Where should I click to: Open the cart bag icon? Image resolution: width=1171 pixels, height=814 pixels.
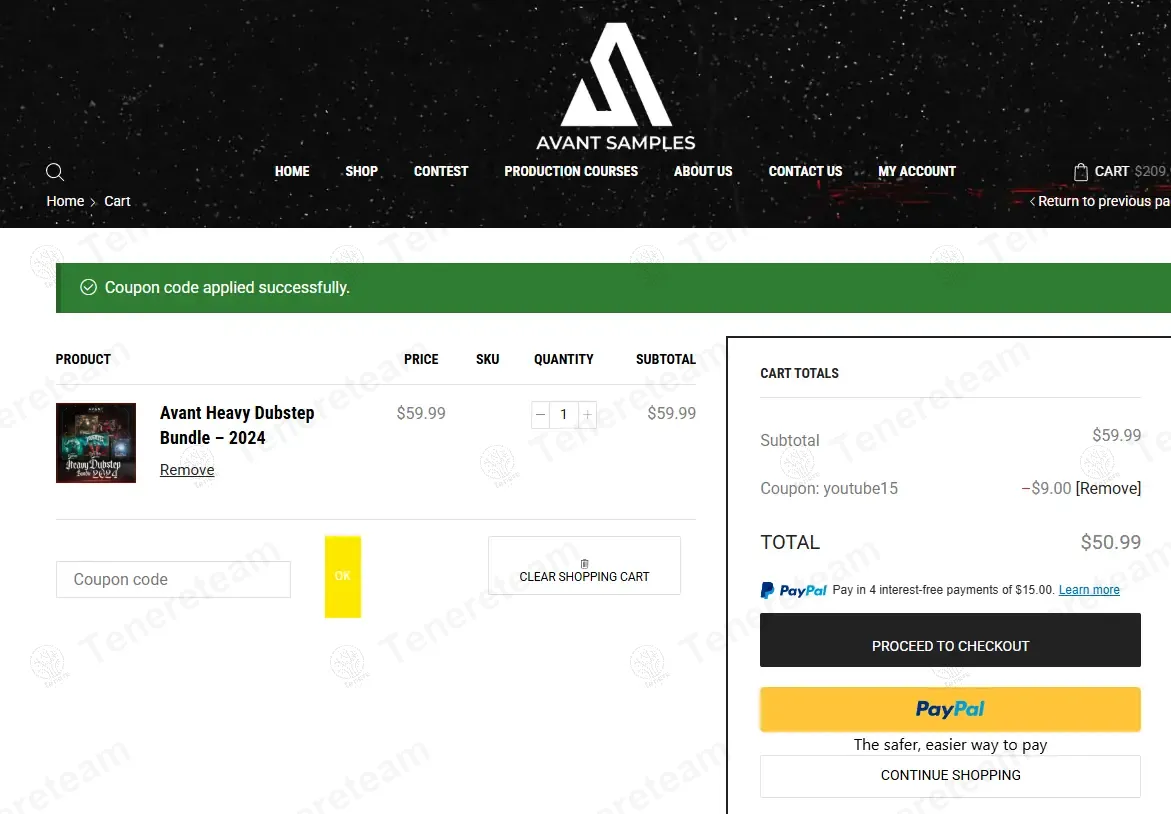click(x=1081, y=172)
